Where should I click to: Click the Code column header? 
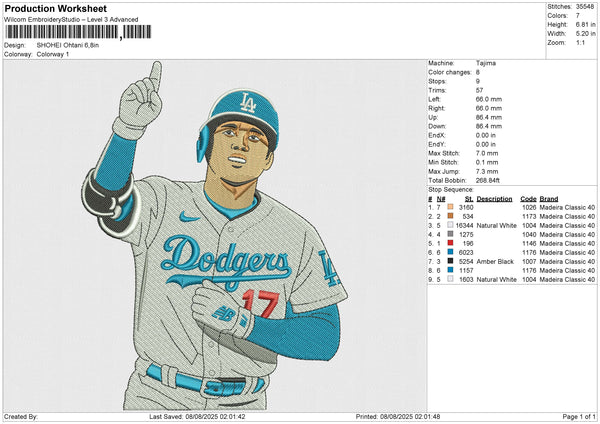coord(528,198)
